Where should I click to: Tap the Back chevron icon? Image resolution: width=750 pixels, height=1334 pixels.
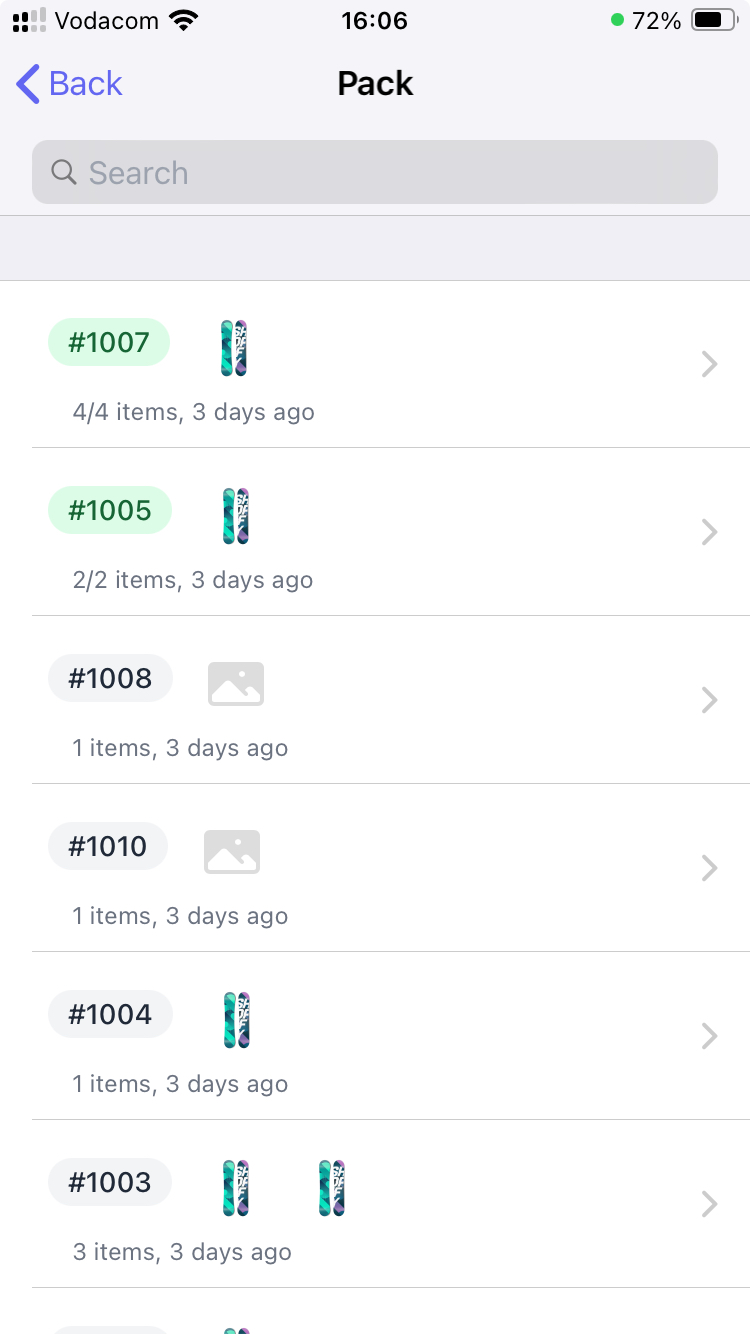pyautogui.click(x=28, y=84)
